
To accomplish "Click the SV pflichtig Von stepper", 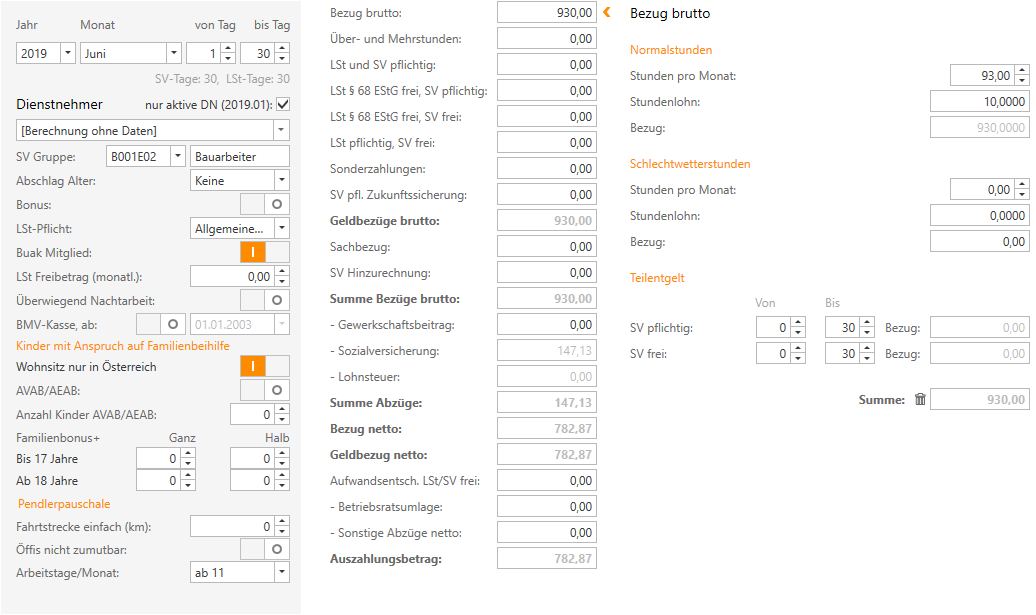I will coord(798,327).
